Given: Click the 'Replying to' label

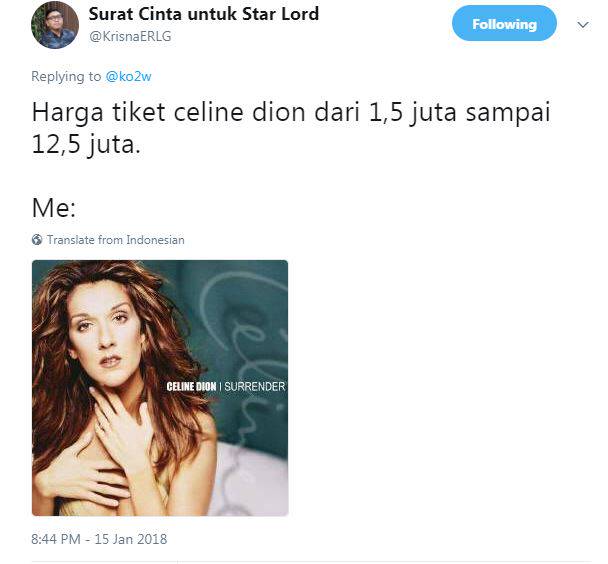Looking at the screenshot, I should click(66, 76).
